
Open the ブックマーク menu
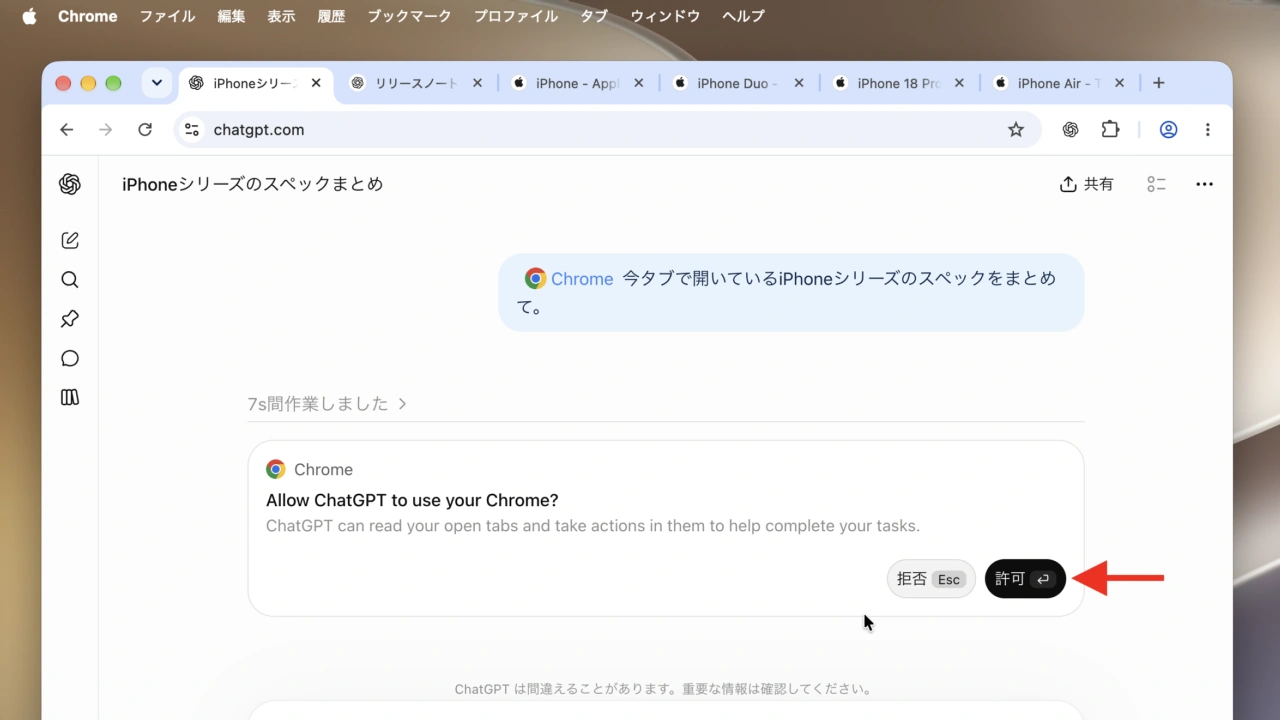409,16
